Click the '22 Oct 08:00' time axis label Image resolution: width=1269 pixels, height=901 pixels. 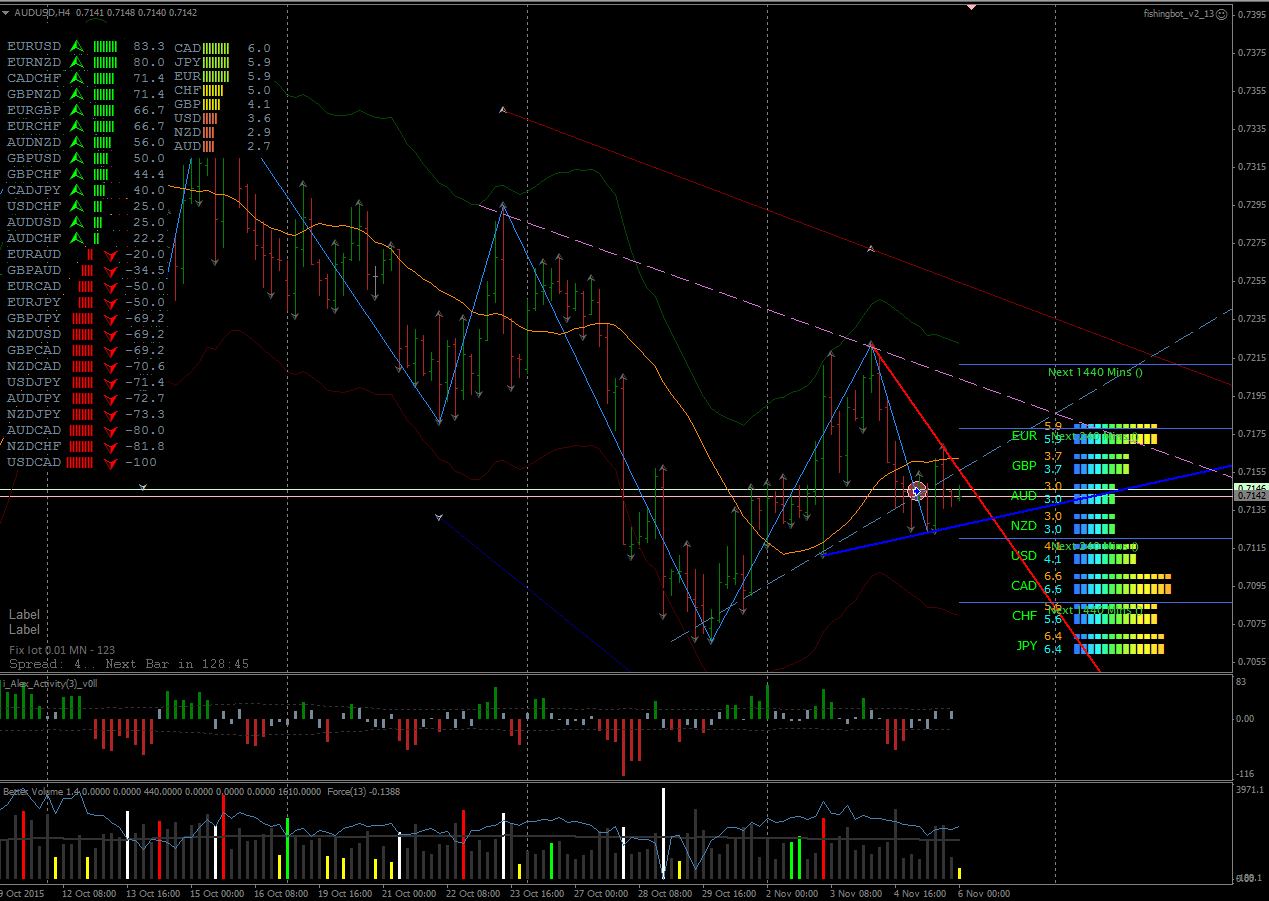tap(472, 893)
